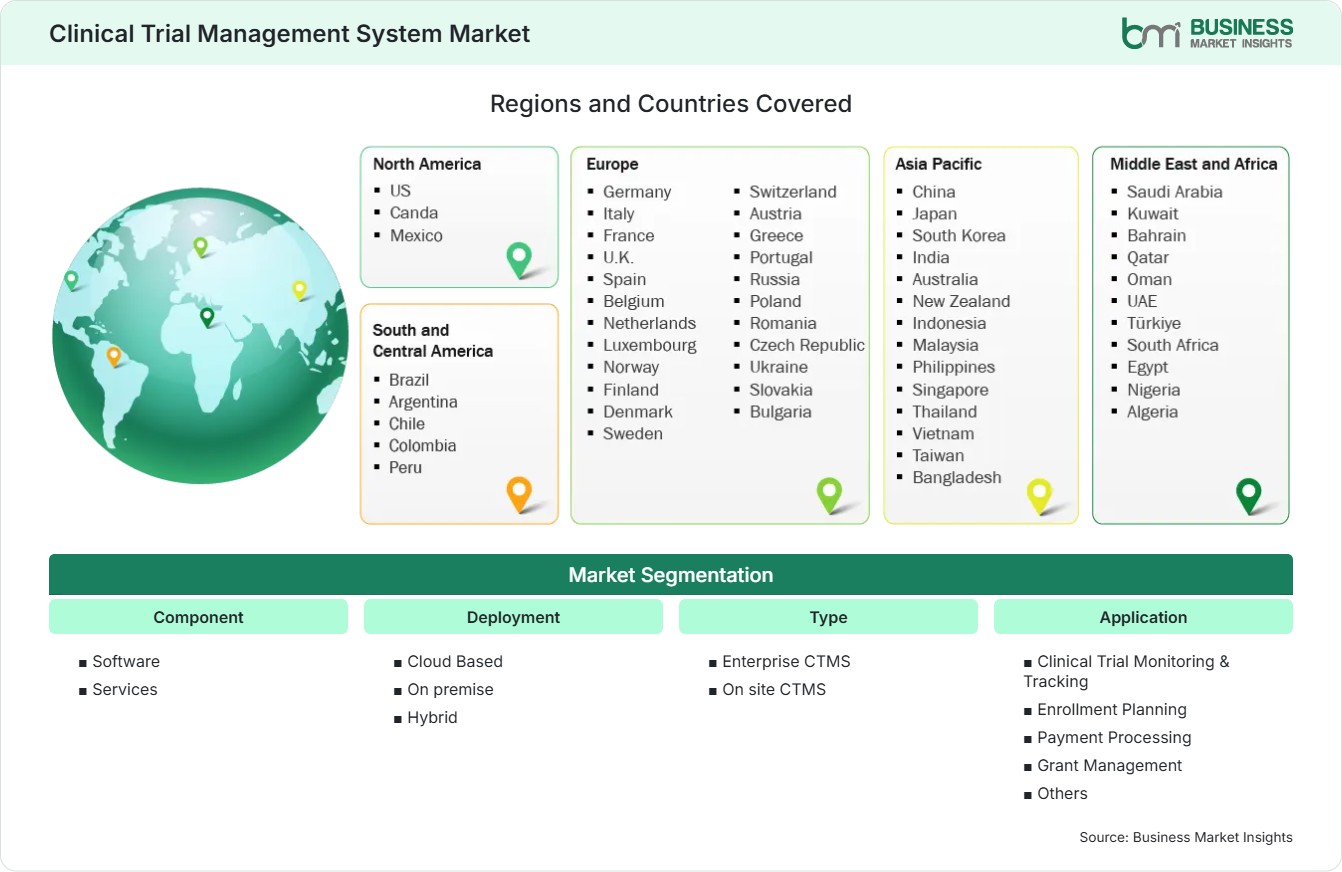This screenshot has height=872, width=1342.
Task: Click the orange pin on globe over South America
Action: pyautogui.click(x=114, y=356)
